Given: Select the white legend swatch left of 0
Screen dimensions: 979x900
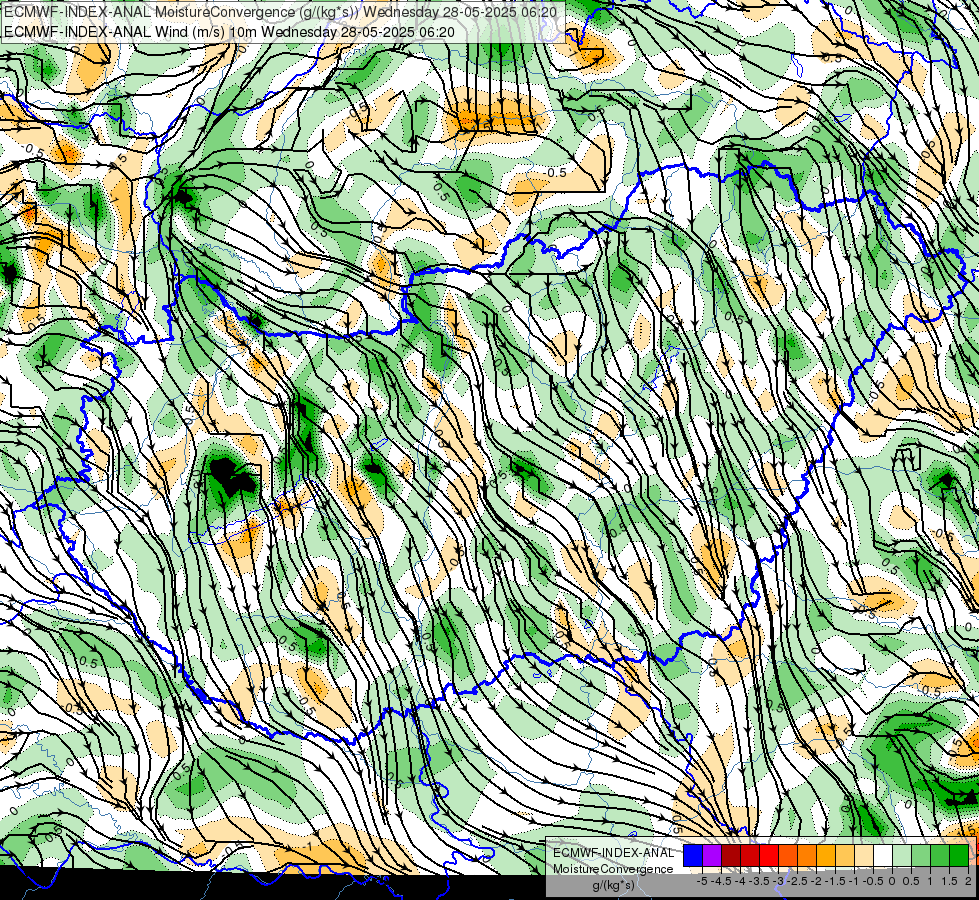Looking at the screenshot, I should 883,856.
